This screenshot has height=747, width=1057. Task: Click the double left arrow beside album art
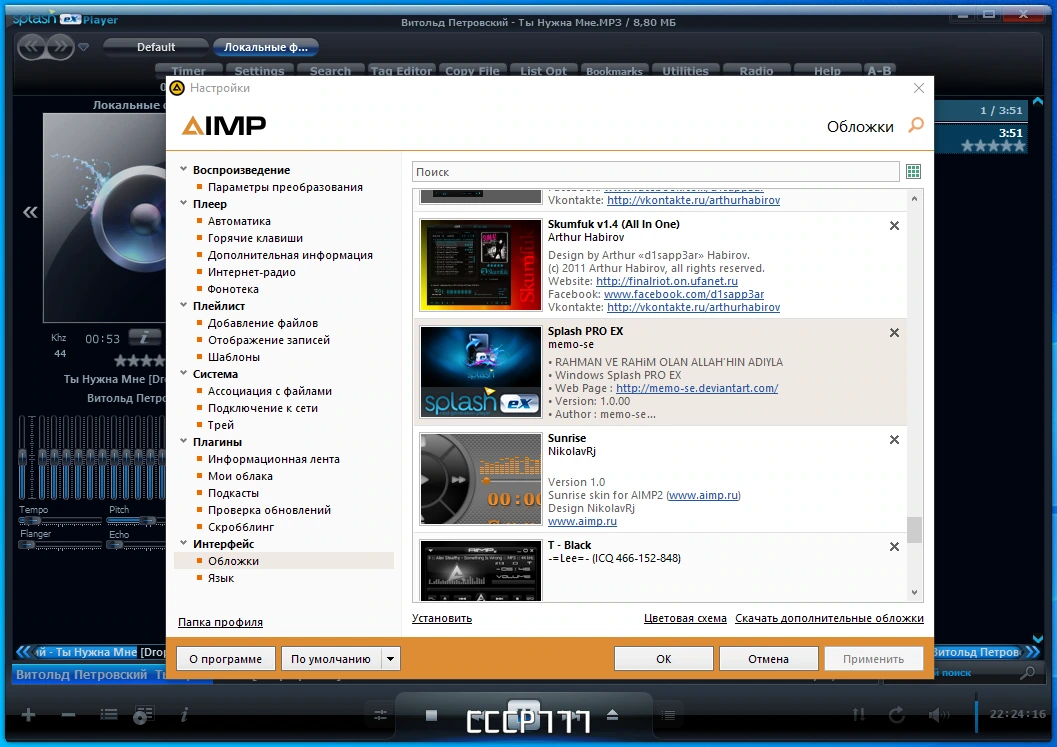(x=30, y=213)
